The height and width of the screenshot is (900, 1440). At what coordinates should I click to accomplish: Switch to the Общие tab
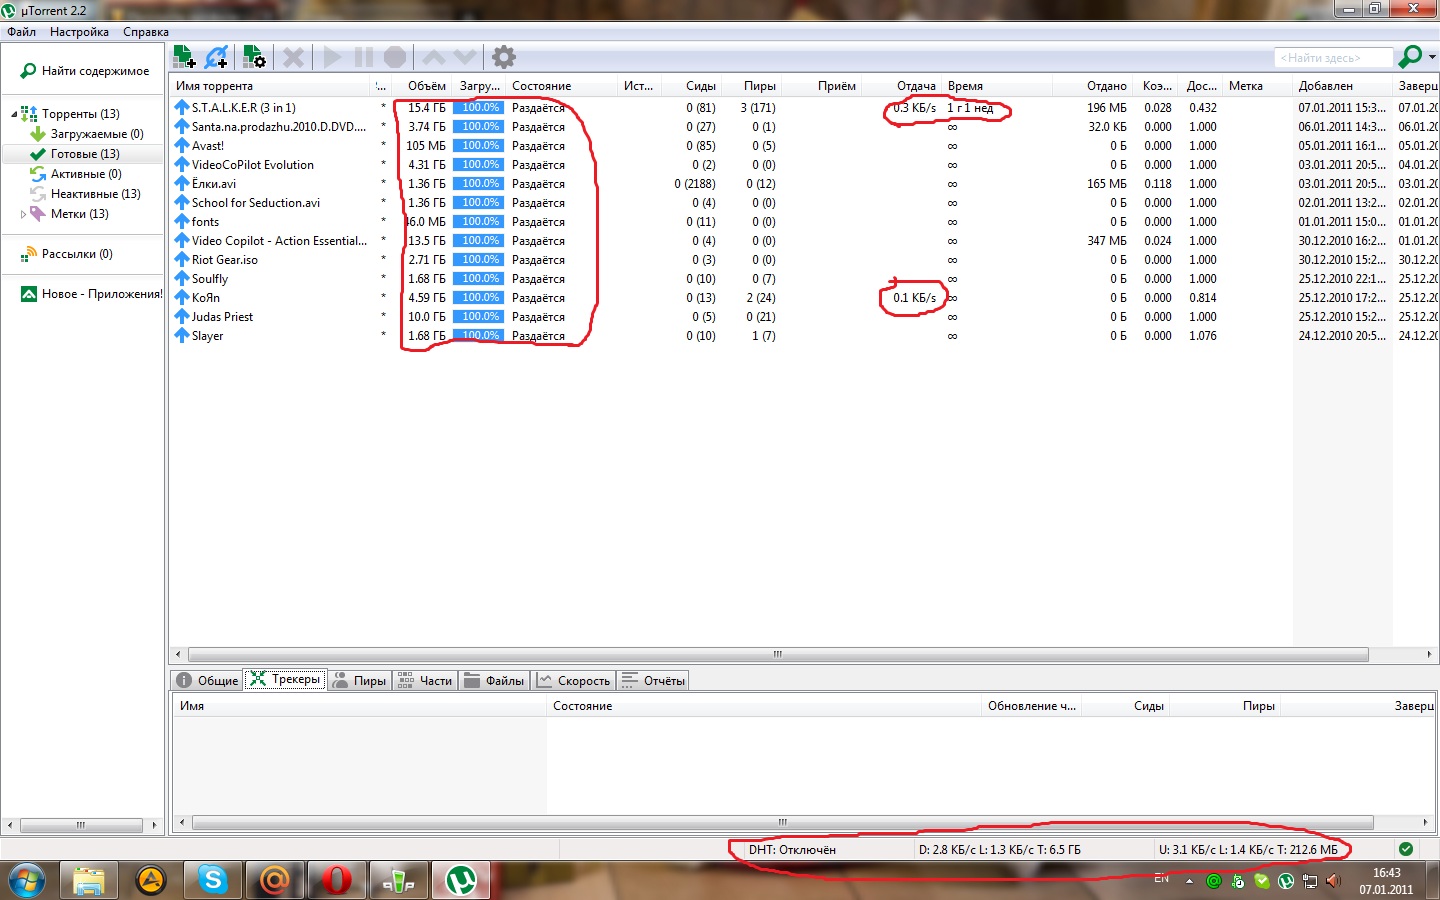click(x=208, y=681)
